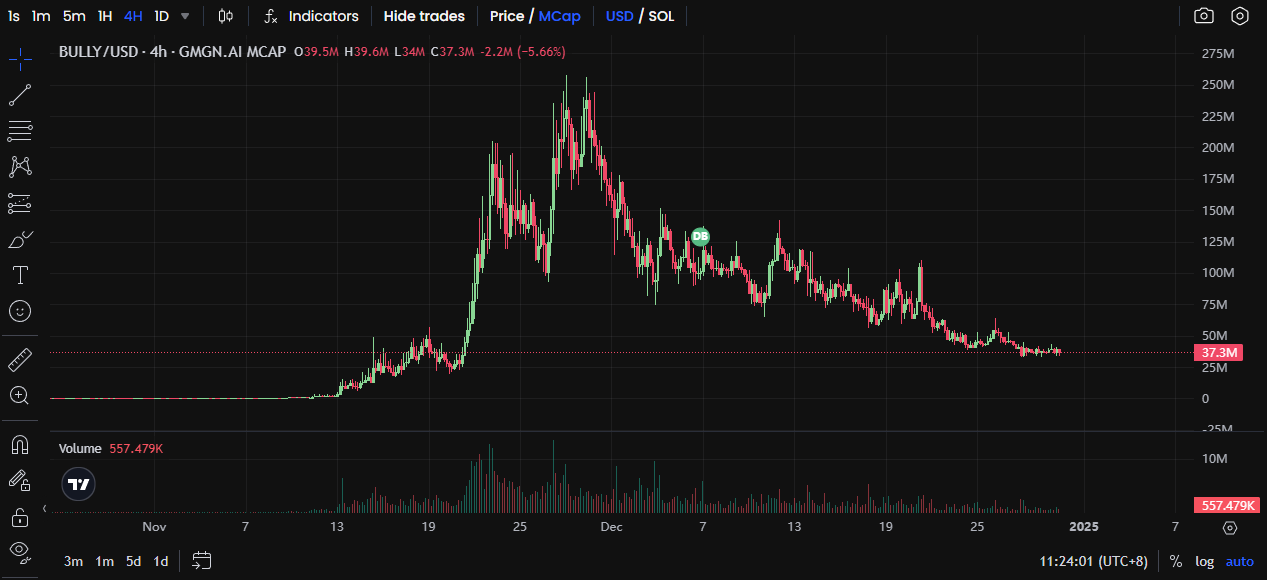Select the 5d date range
This screenshot has width=1267, height=580.
point(133,561)
